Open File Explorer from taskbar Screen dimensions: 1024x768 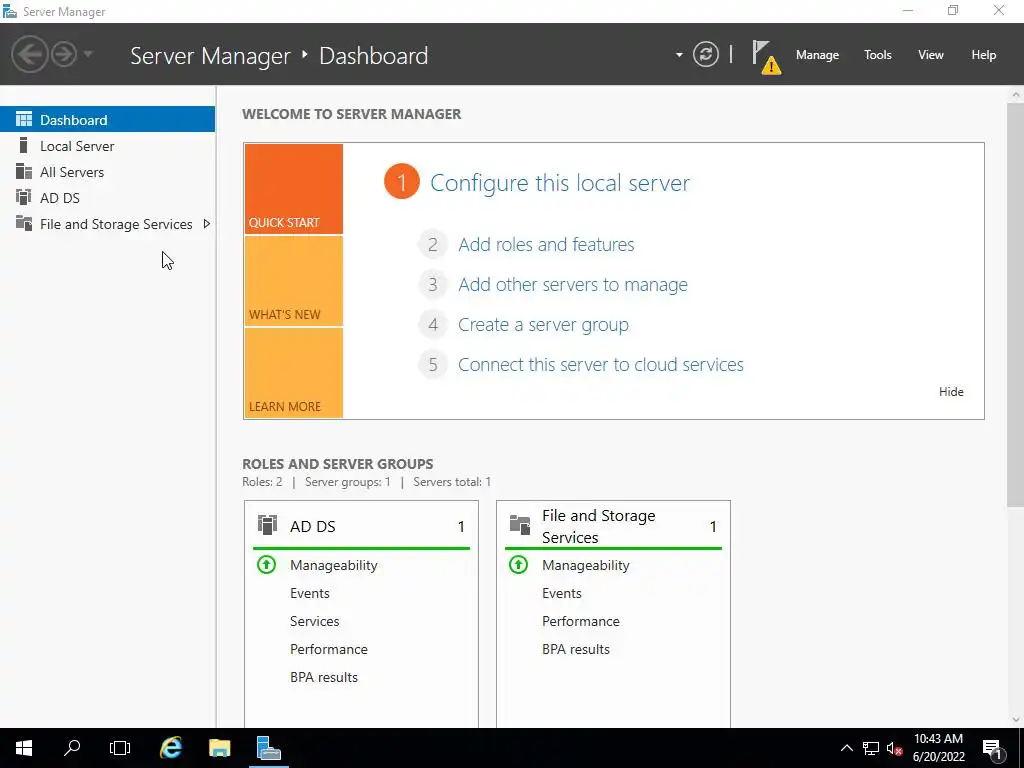pos(219,748)
